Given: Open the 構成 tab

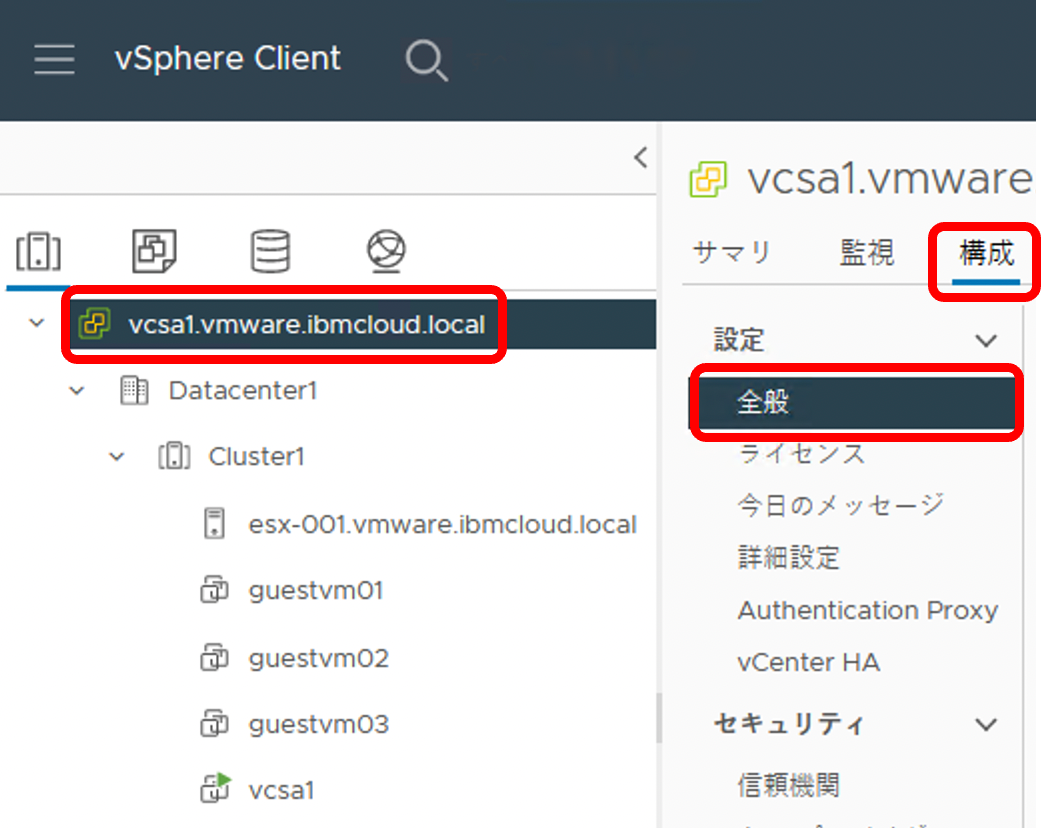Looking at the screenshot, I should click(x=986, y=255).
